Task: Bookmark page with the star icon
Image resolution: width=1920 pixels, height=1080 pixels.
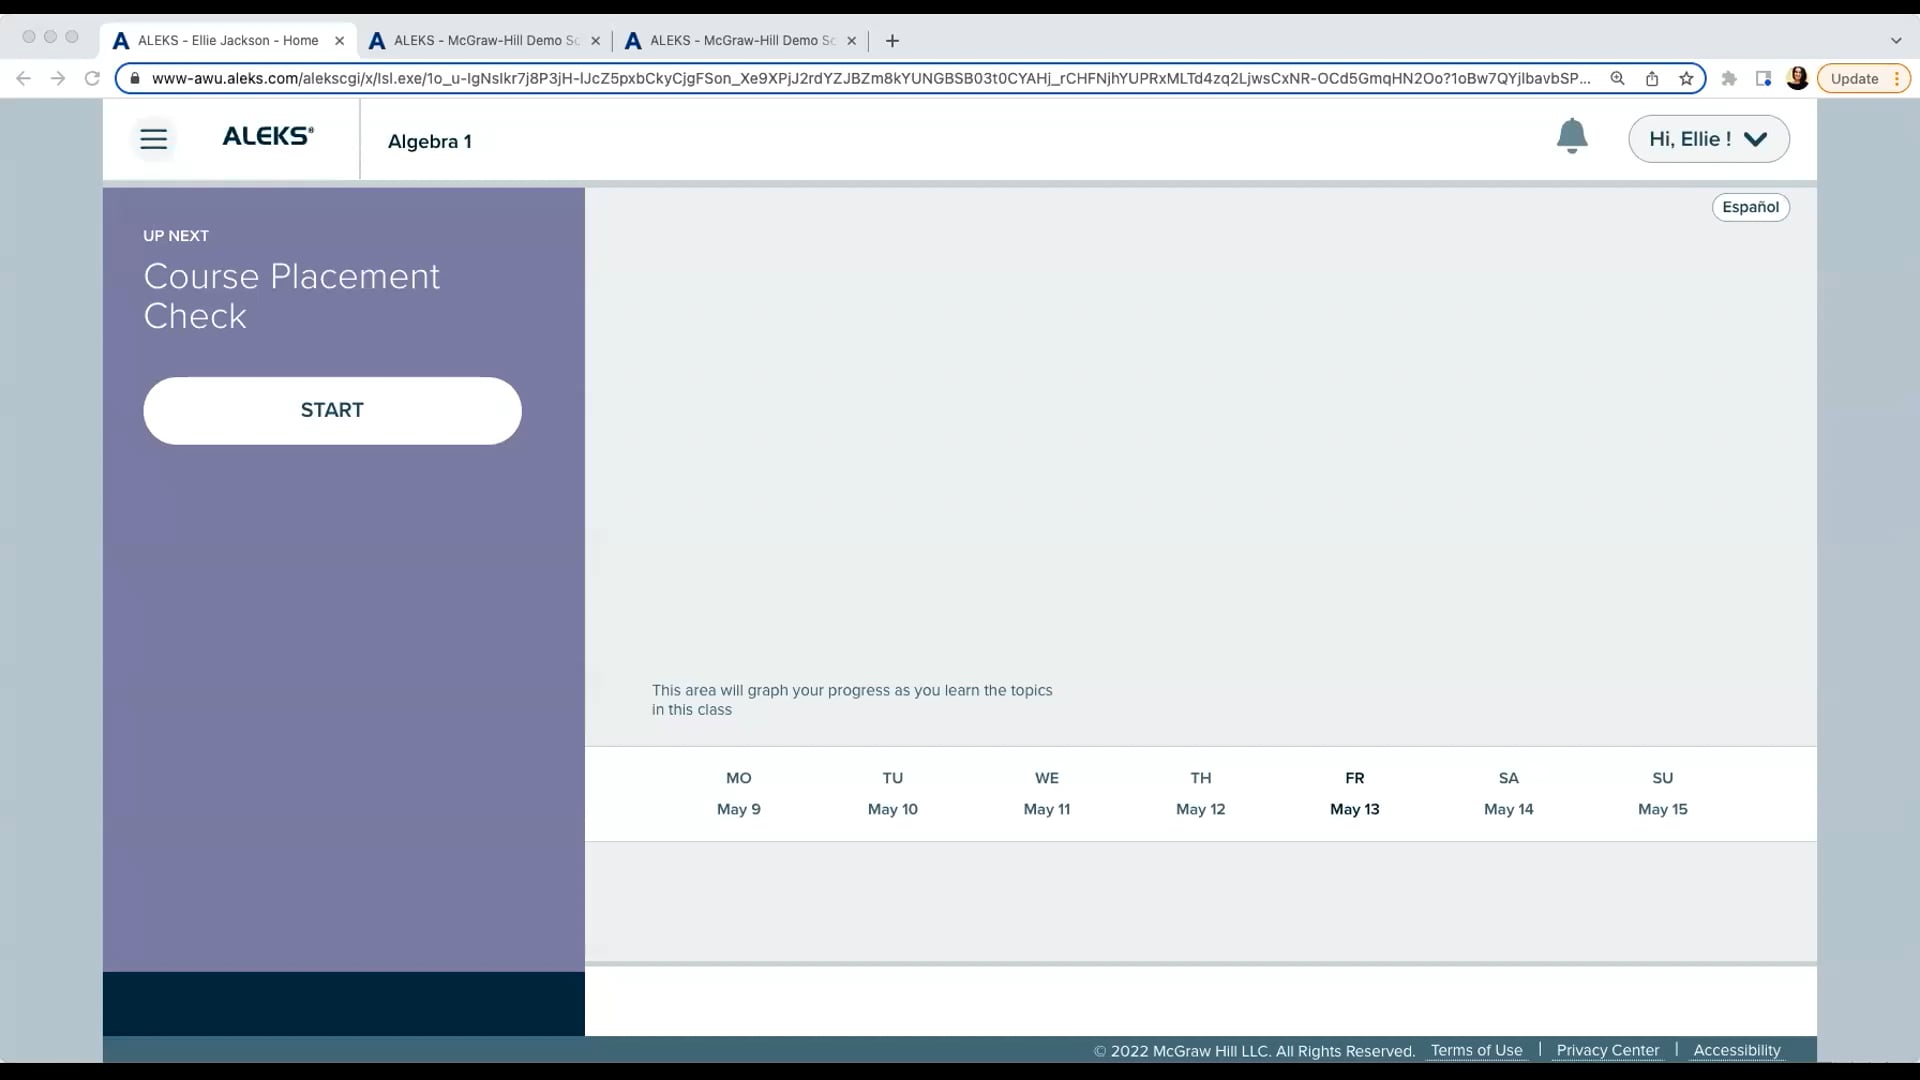Action: click(1686, 79)
